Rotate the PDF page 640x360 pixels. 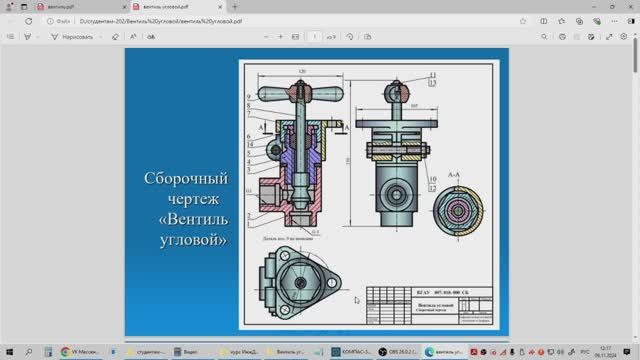(349, 37)
